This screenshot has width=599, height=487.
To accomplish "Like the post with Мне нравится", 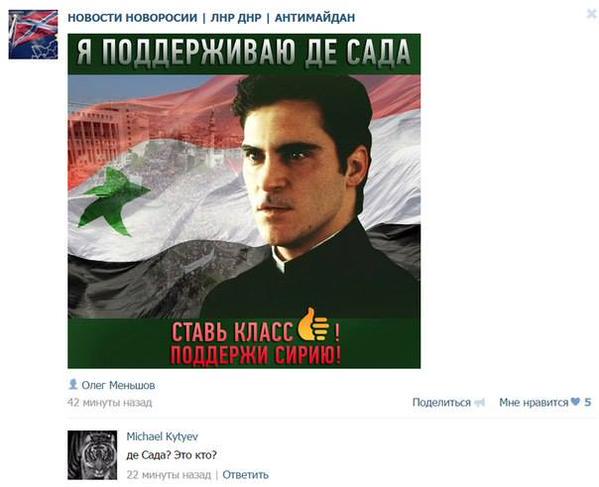I will (534, 402).
